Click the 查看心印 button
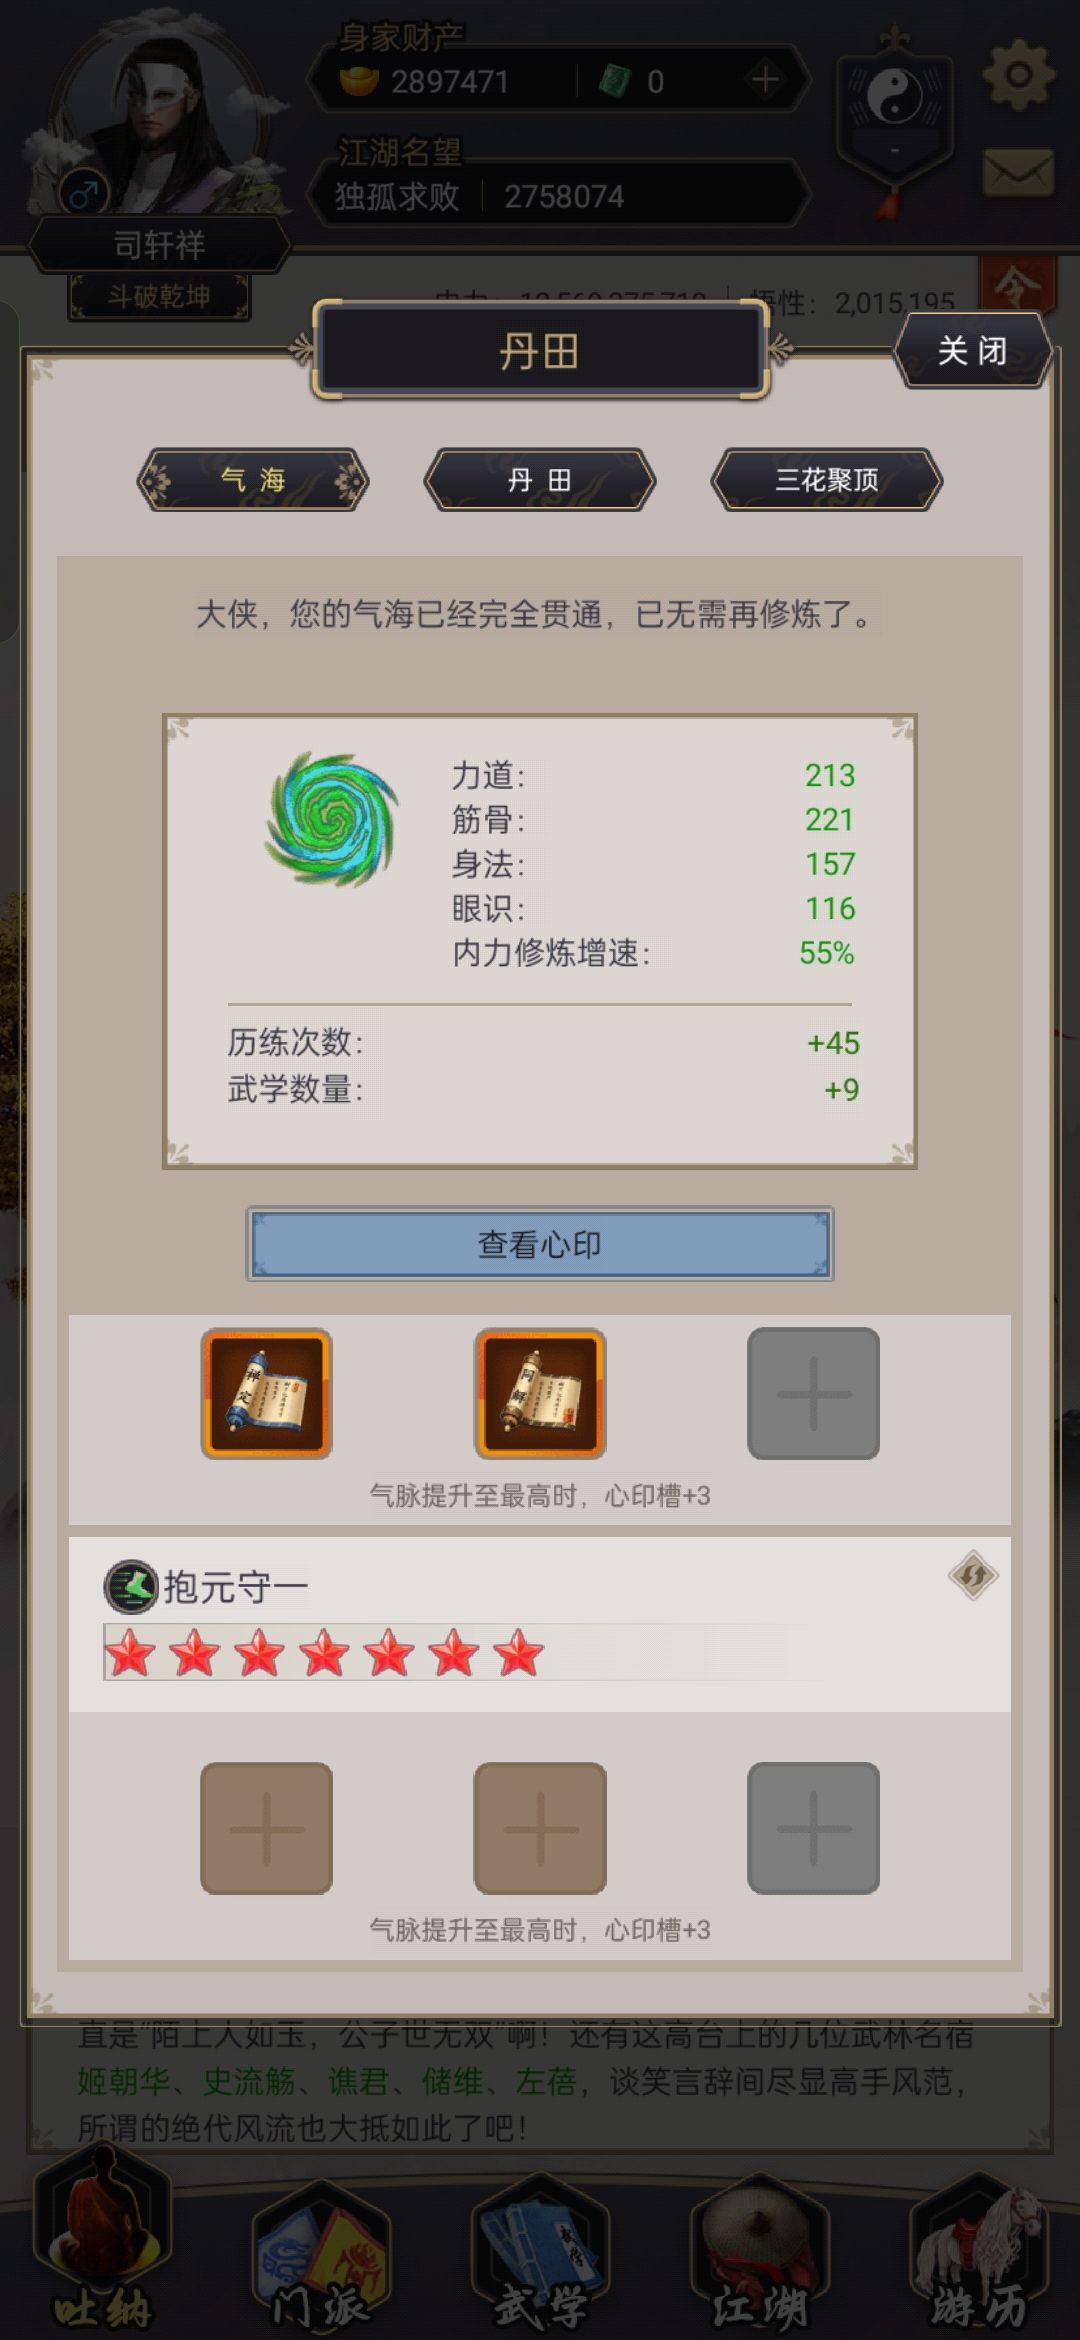Screen dimensions: 1080x2340 click(540, 1244)
